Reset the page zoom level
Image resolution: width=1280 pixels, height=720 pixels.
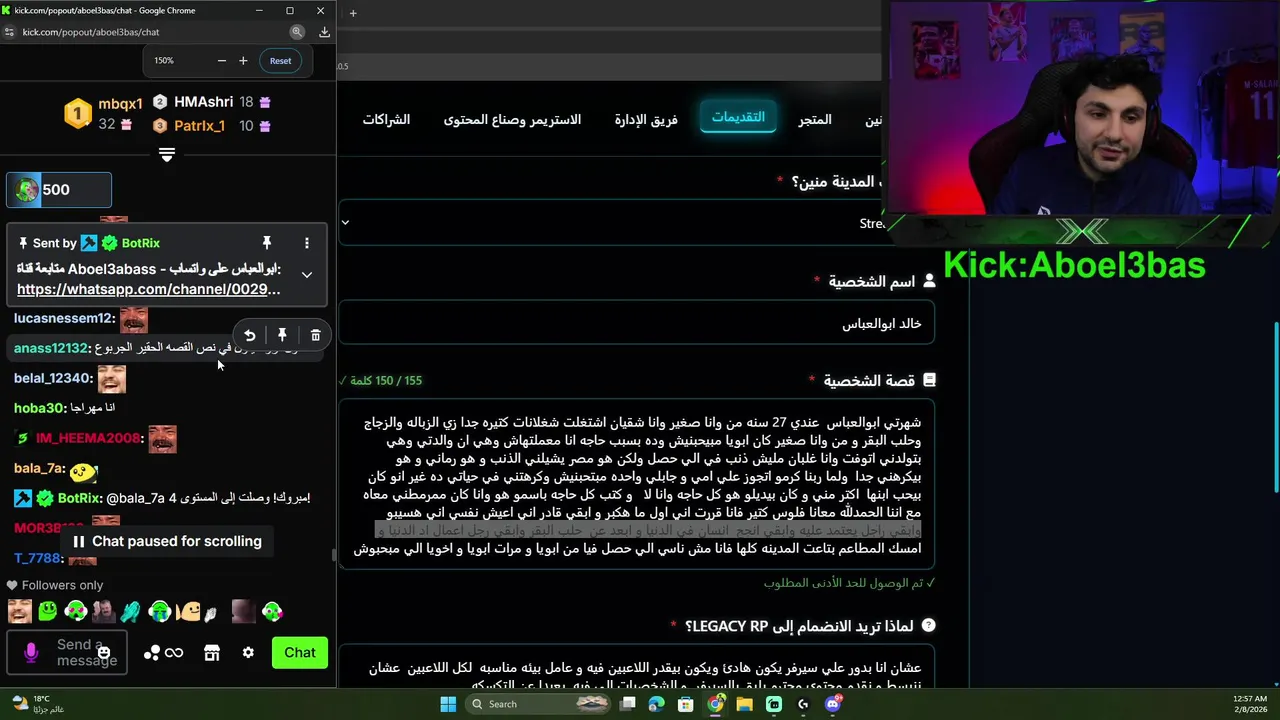coord(280,61)
